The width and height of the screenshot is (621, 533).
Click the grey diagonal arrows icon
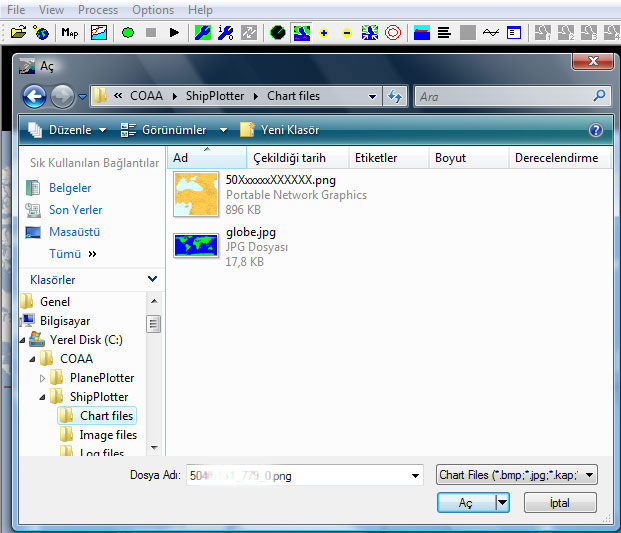(x=249, y=32)
